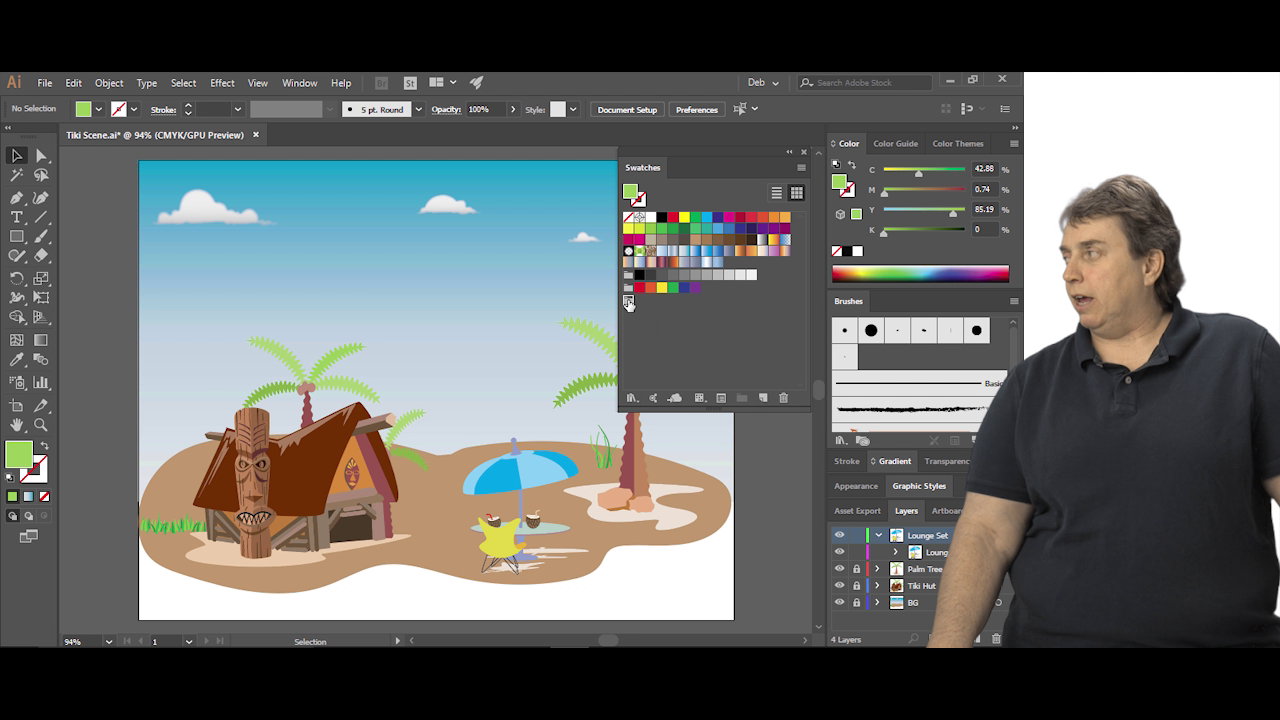Screen dimensions: 1280x720
Task: Hide the Palm Tree layer
Action: point(839,569)
